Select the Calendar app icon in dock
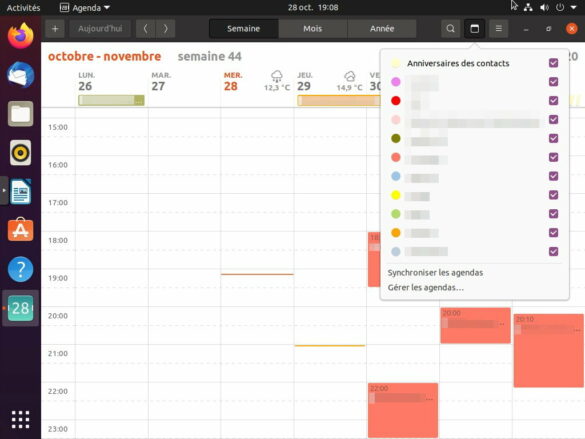This screenshot has height=439, width=585. click(21, 308)
